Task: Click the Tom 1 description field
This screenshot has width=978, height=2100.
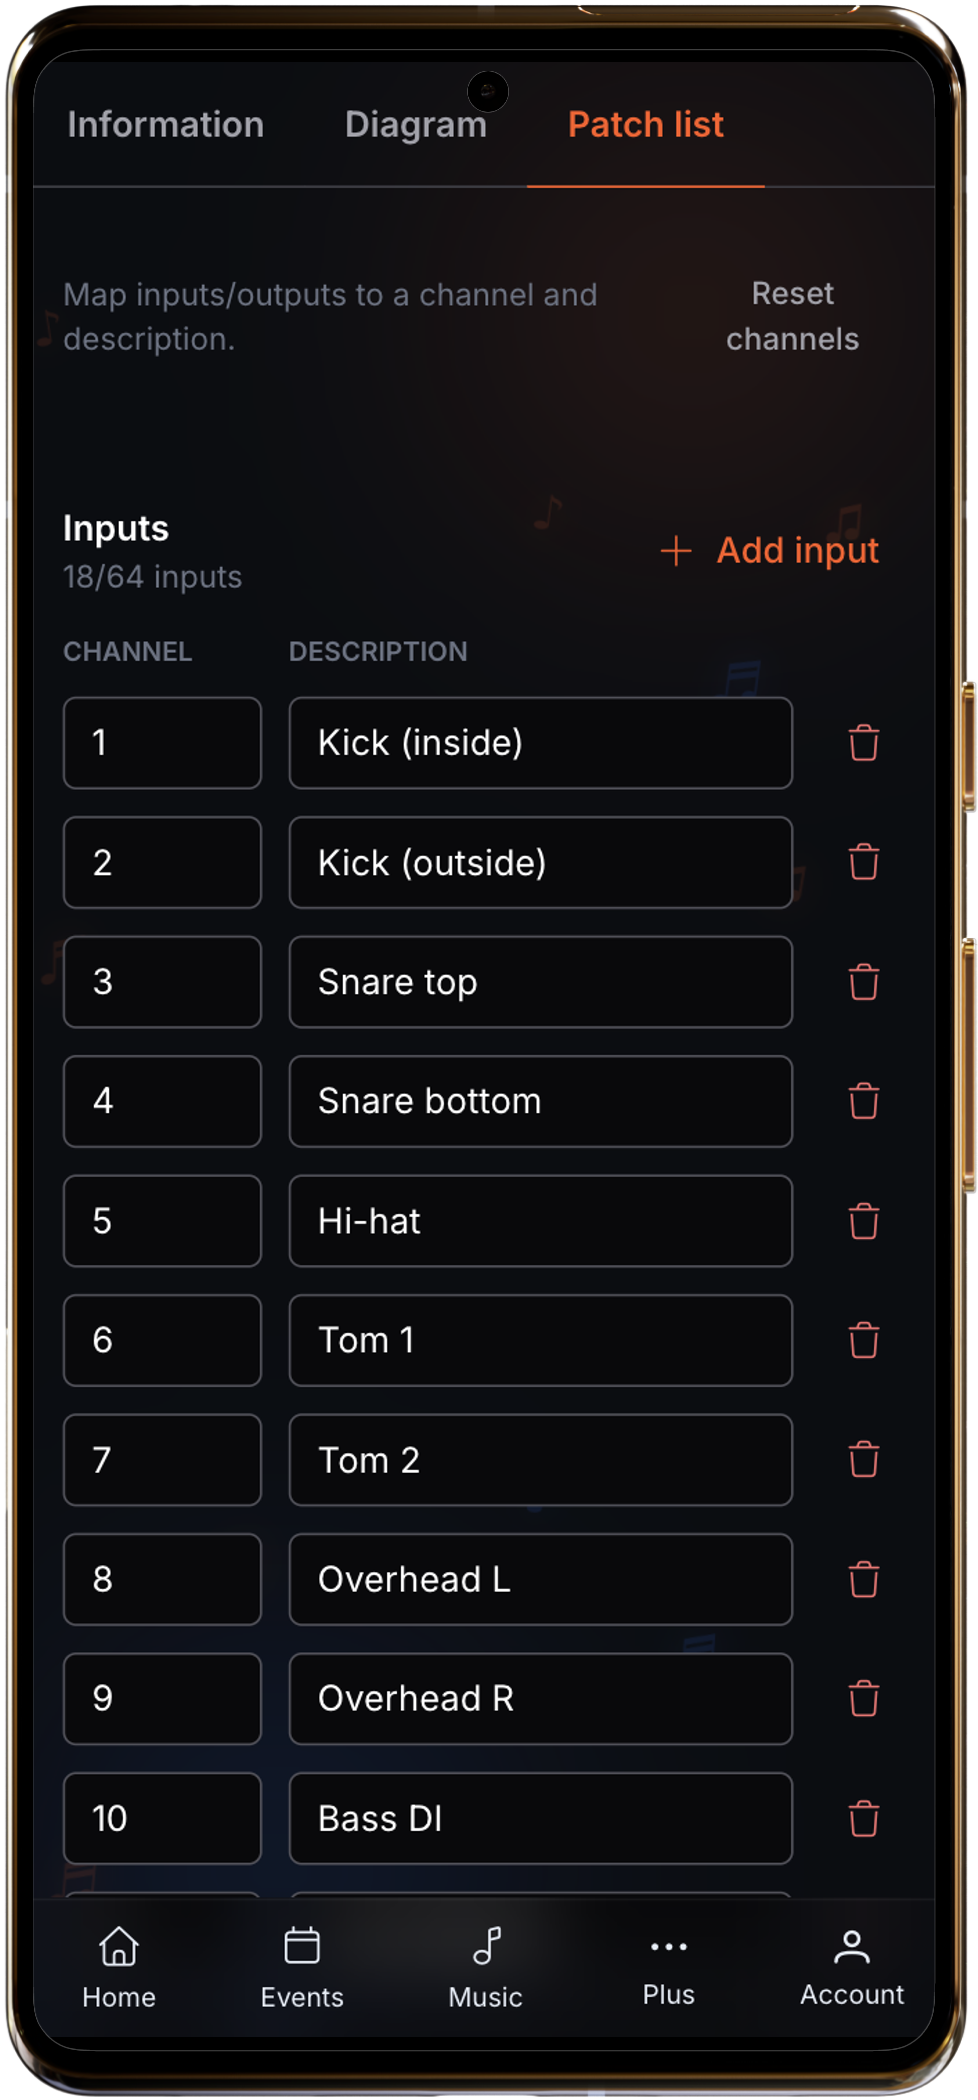Action: pos(540,1340)
